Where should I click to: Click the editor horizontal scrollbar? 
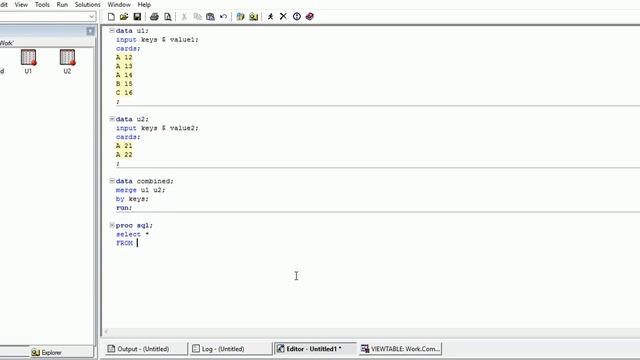click(371, 332)
